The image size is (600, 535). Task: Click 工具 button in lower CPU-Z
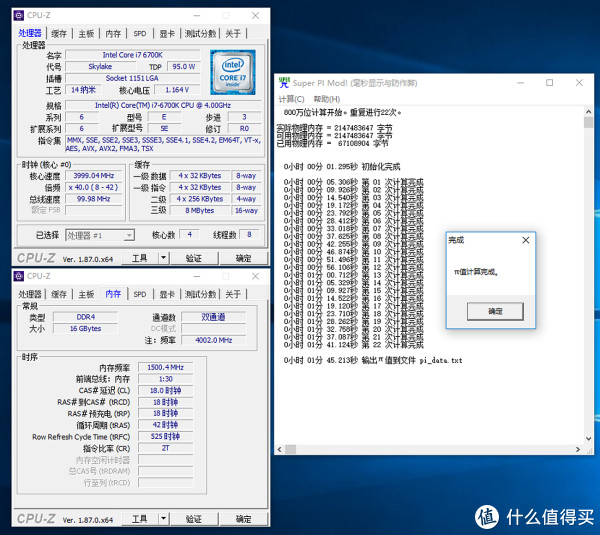tap(140, 519)
